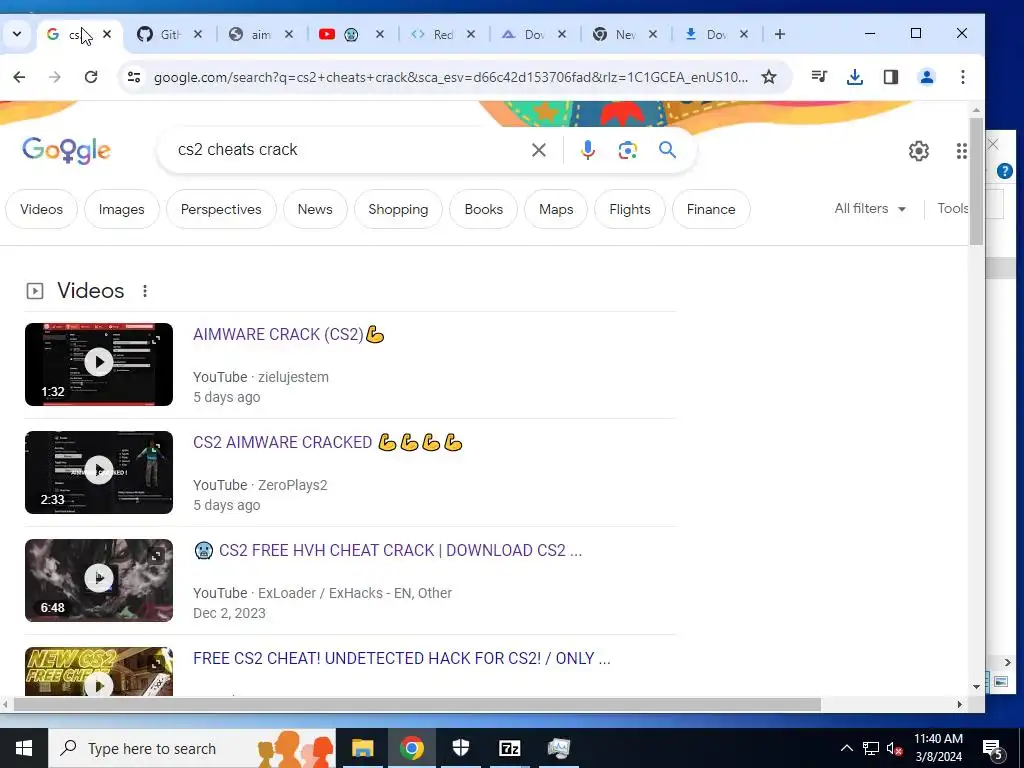Open a new browser tab

(x=780, y=34)
